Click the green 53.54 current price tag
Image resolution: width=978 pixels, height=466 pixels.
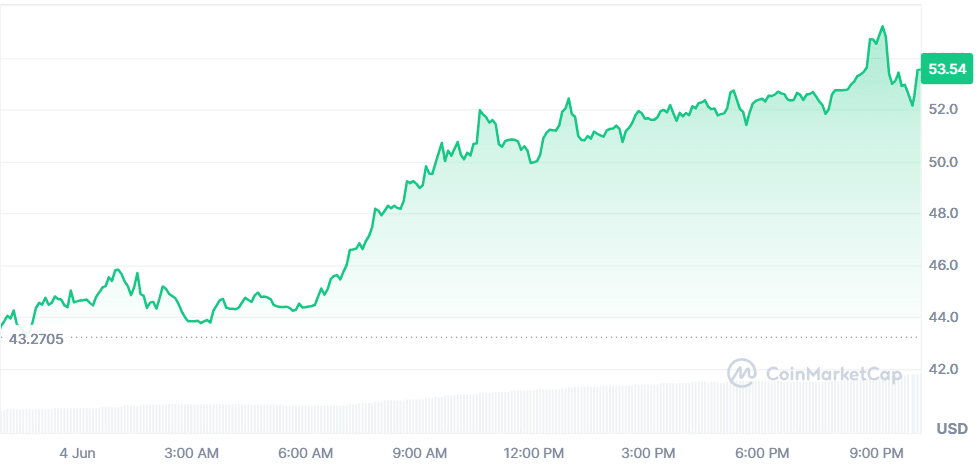tap(946, 69)
